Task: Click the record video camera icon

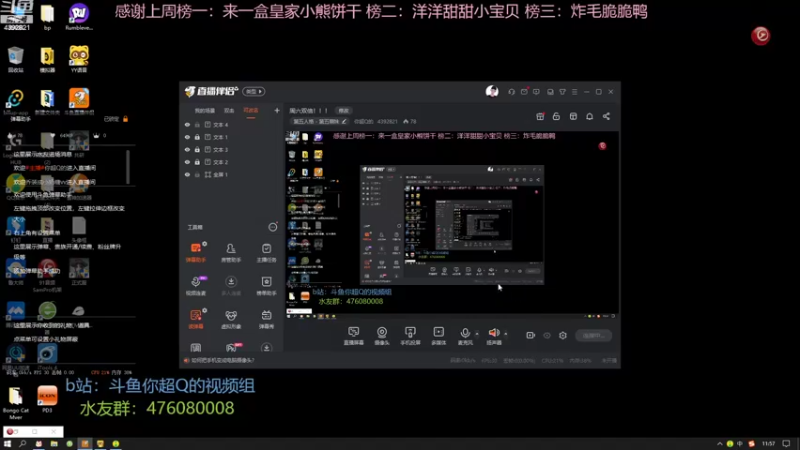Action: click(x=530, y=335)
